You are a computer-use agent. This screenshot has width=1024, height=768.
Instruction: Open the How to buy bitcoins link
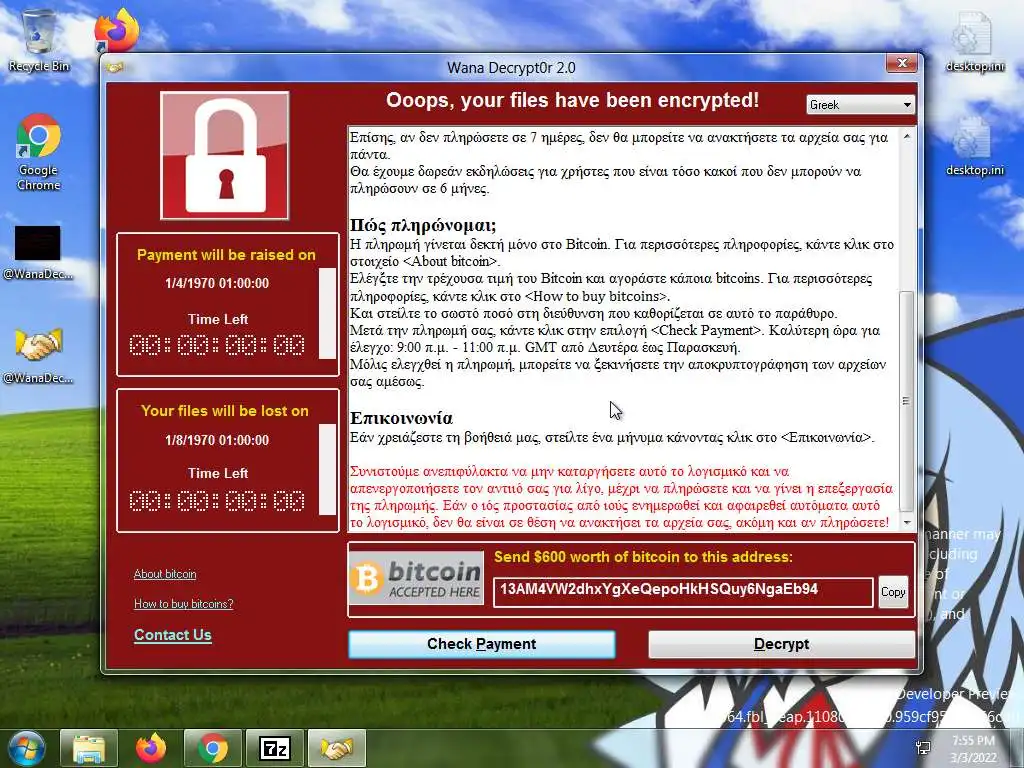click(184, 603)
